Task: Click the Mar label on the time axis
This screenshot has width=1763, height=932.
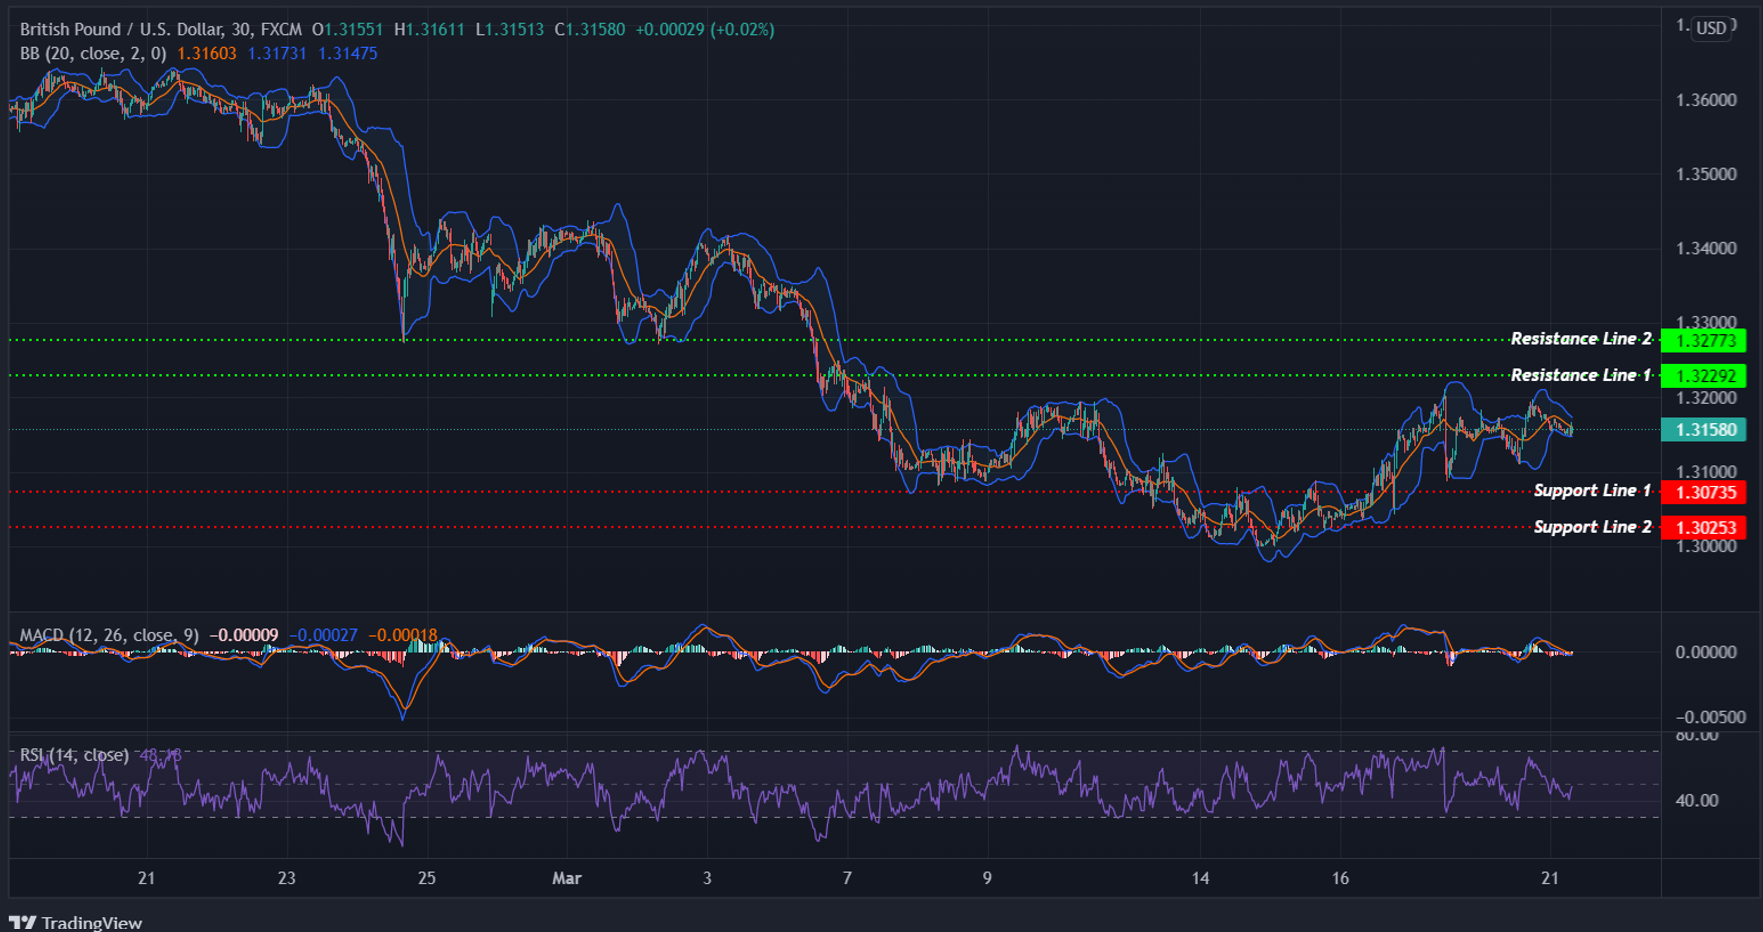Action: click(x=567, y=878)
